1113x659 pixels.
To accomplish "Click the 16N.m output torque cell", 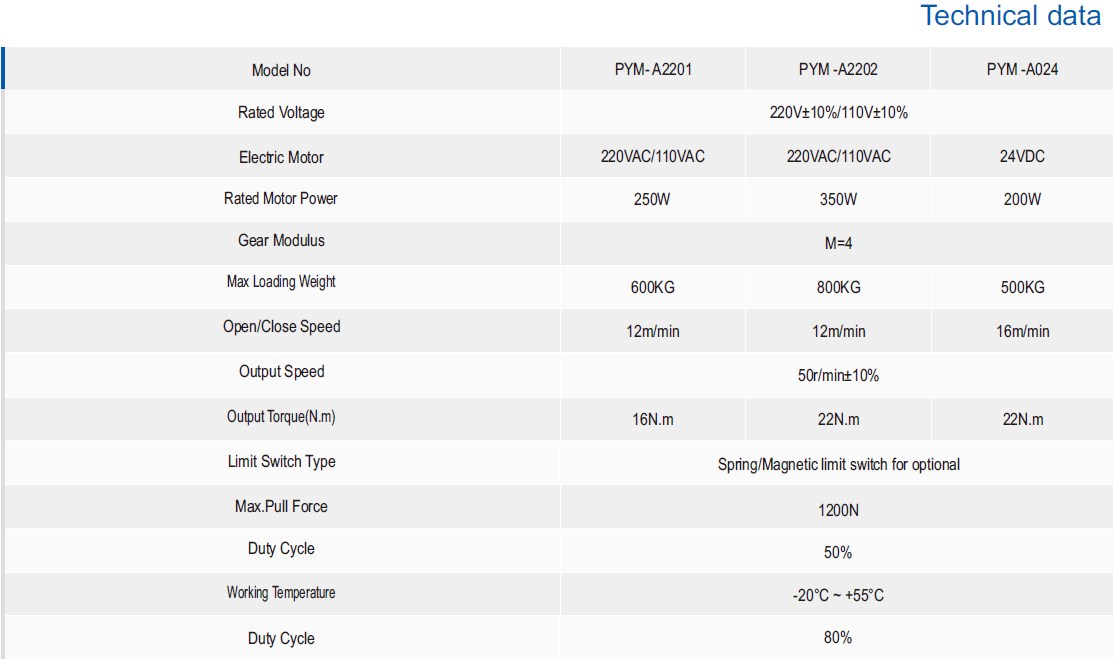I will pos(652,420).
